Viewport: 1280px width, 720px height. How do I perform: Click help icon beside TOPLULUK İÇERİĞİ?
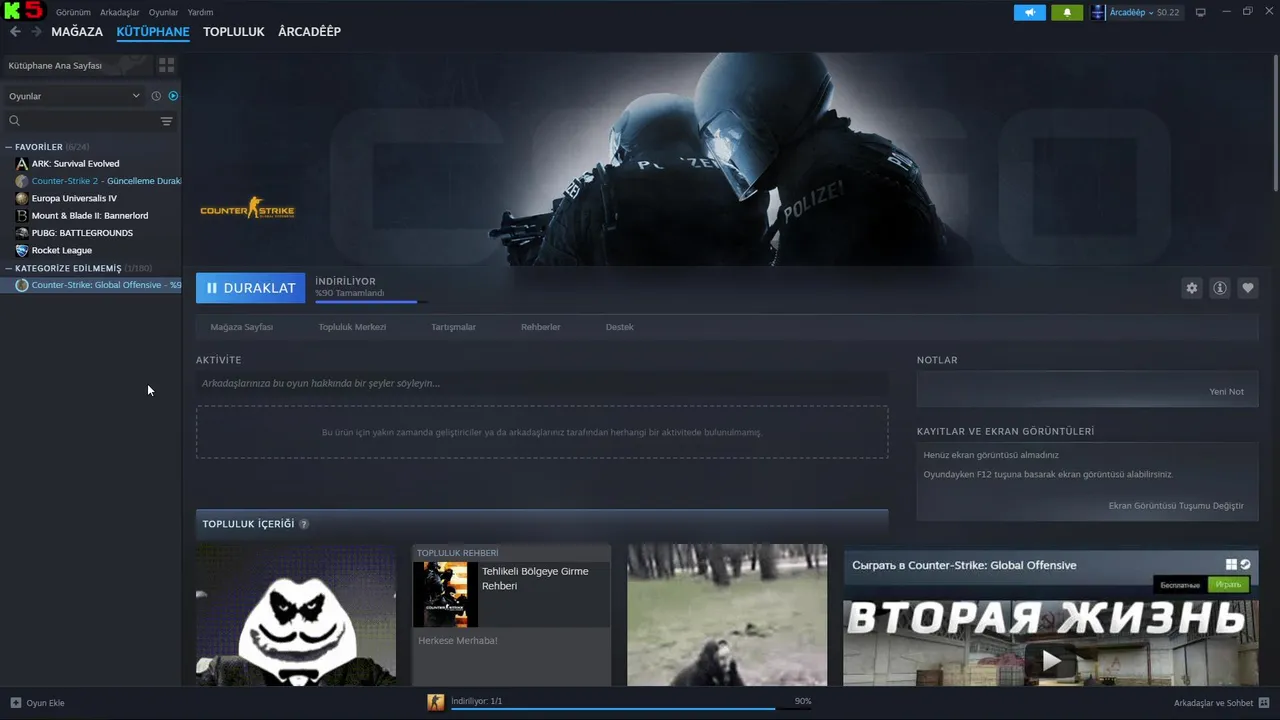point(304,524)
